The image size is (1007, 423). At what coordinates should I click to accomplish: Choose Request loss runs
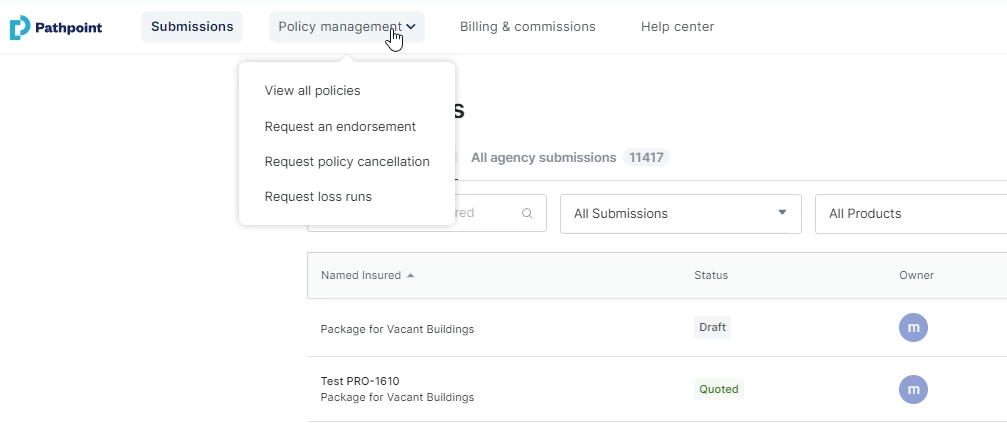(x=318, y=197)
